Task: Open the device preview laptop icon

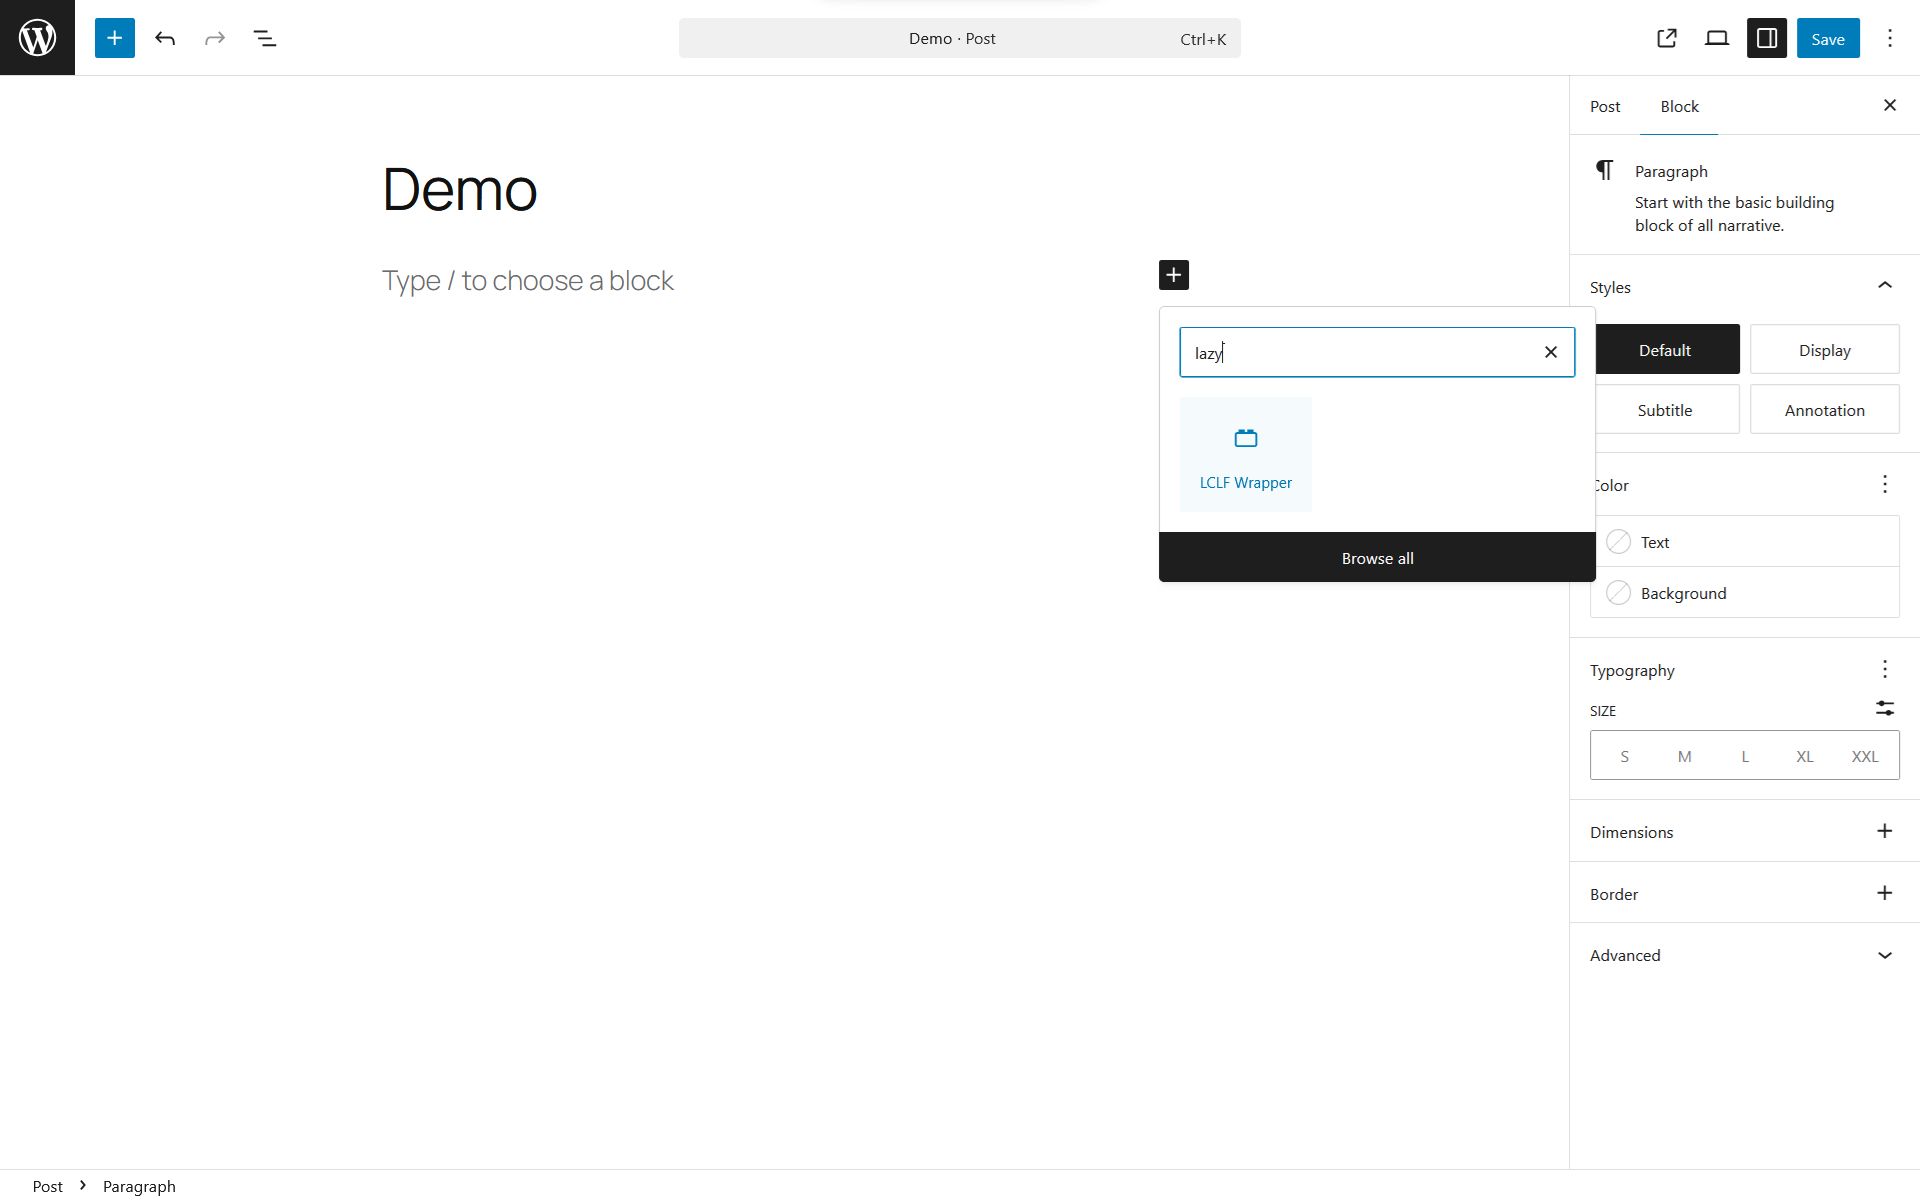Action: pyautogui.click(x=1716, y=38)
